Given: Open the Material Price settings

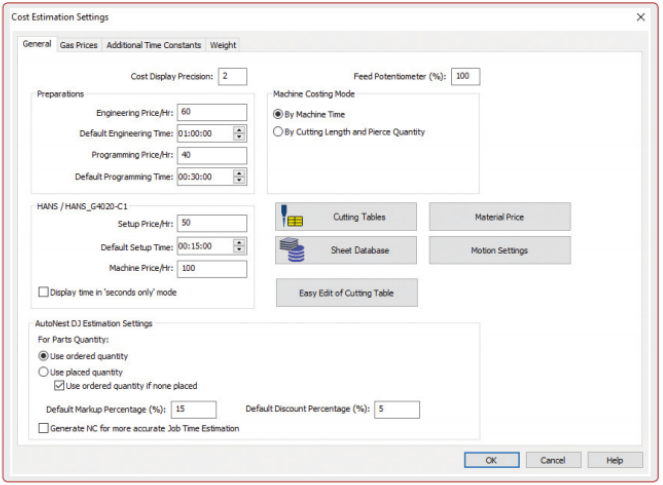Looking at the screenshot, I should 499,217.
